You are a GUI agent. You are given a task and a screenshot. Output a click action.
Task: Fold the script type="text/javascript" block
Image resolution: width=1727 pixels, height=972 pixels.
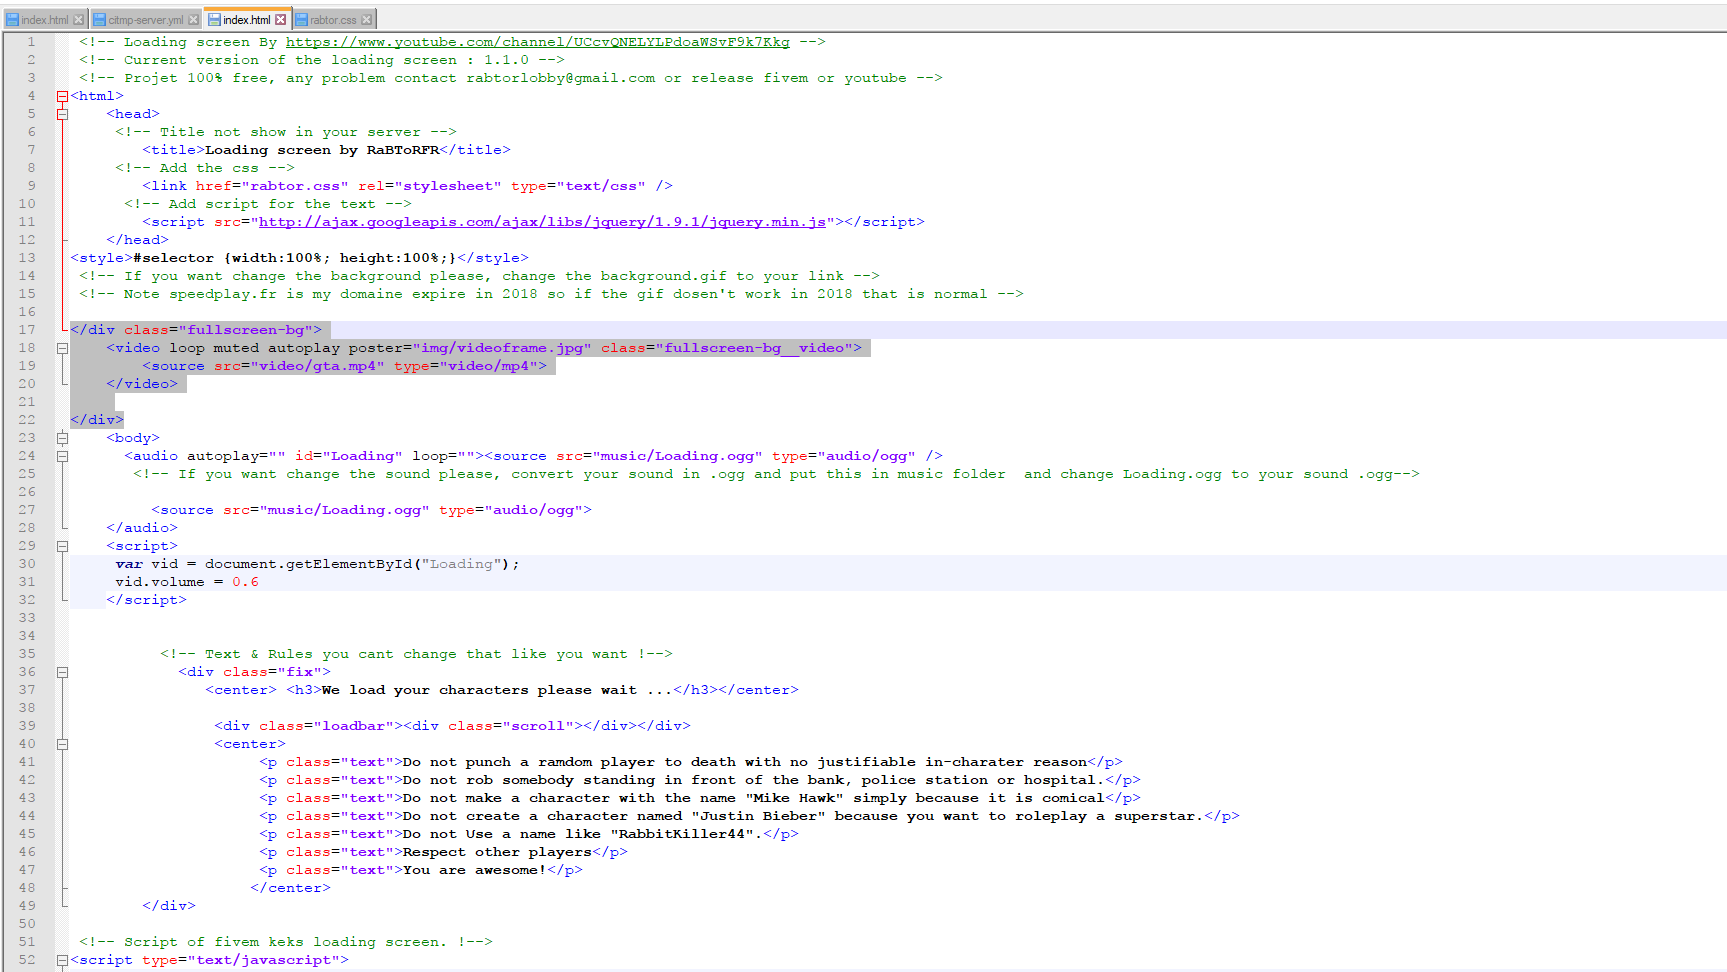click(62, 960)
